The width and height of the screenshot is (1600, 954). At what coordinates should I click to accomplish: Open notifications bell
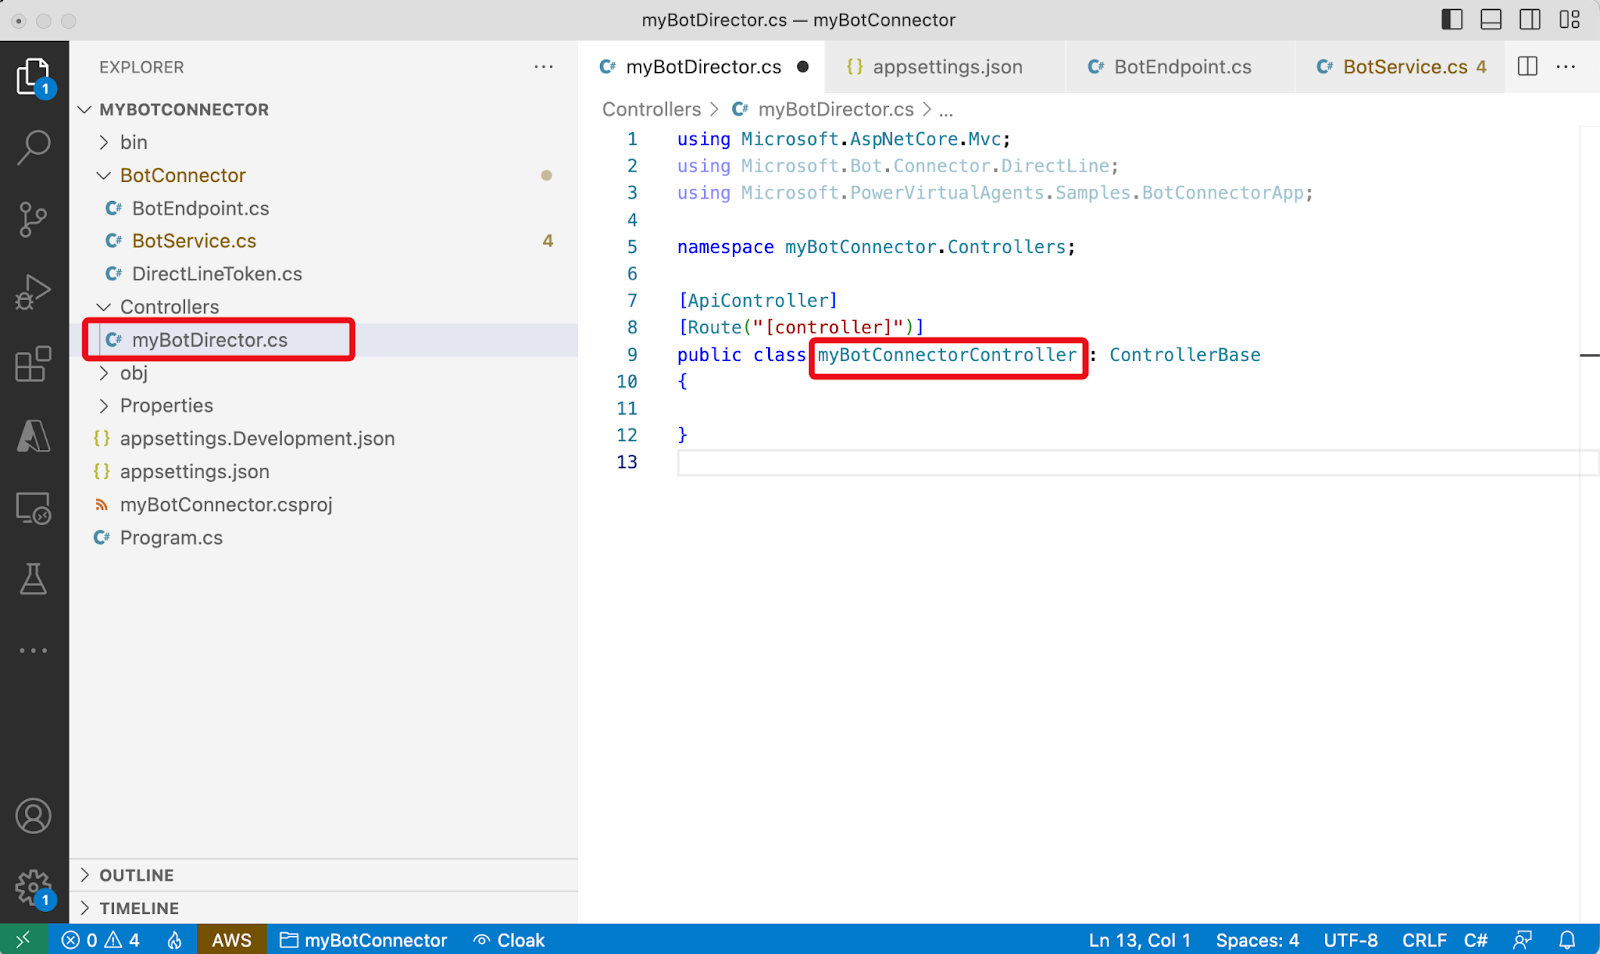click(1567, 940)
